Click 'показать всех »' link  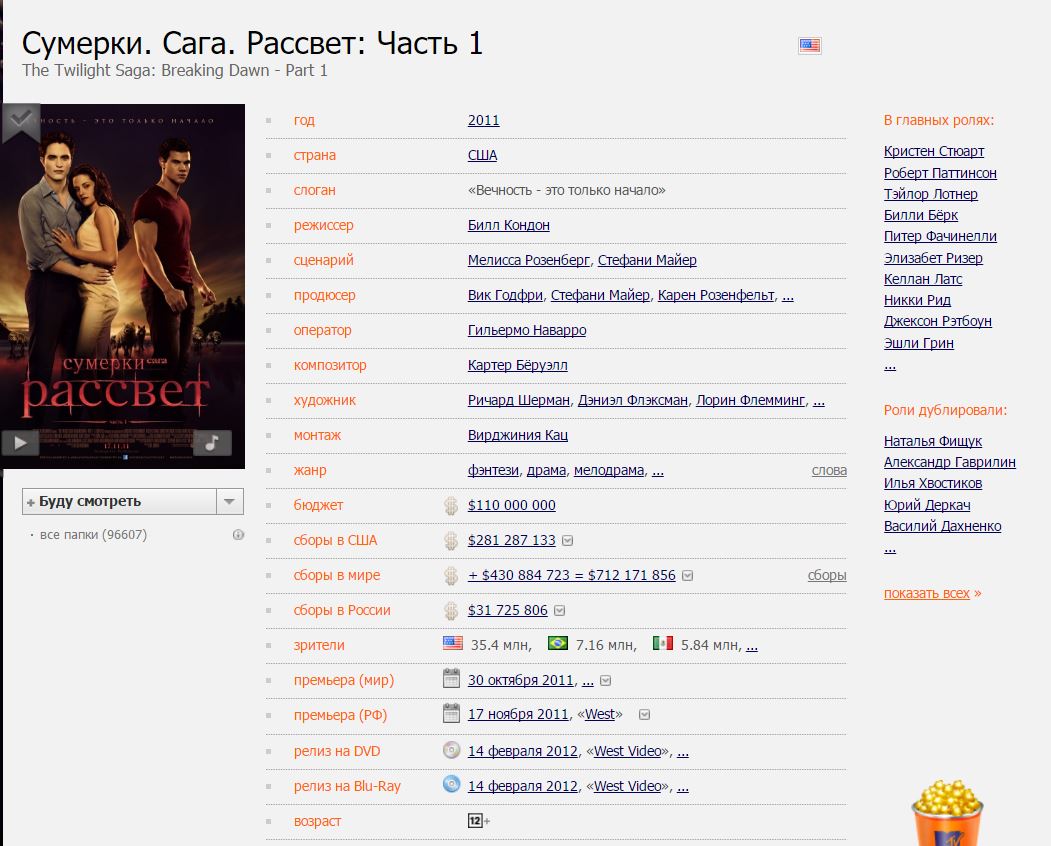click(932, 593)
